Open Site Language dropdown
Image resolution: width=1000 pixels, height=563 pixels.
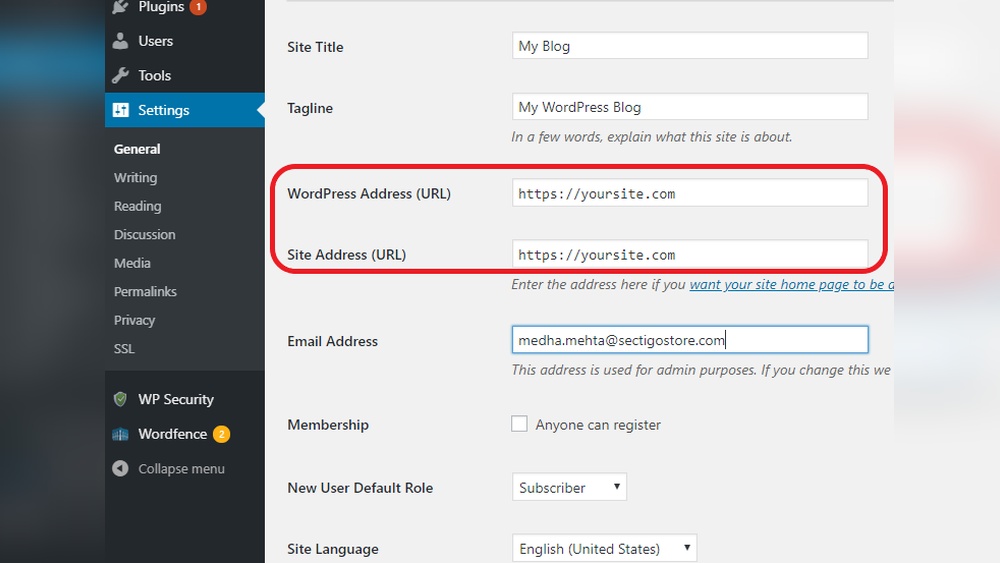(x=605, y=548)
